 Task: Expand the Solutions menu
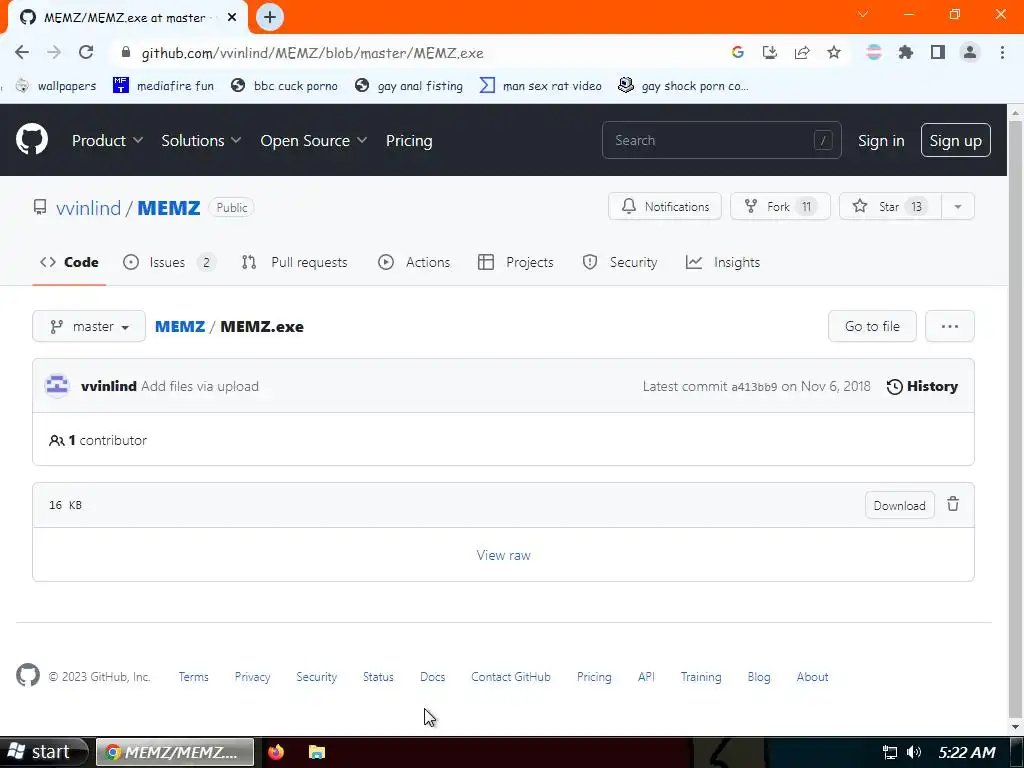(x=201, y=140)
